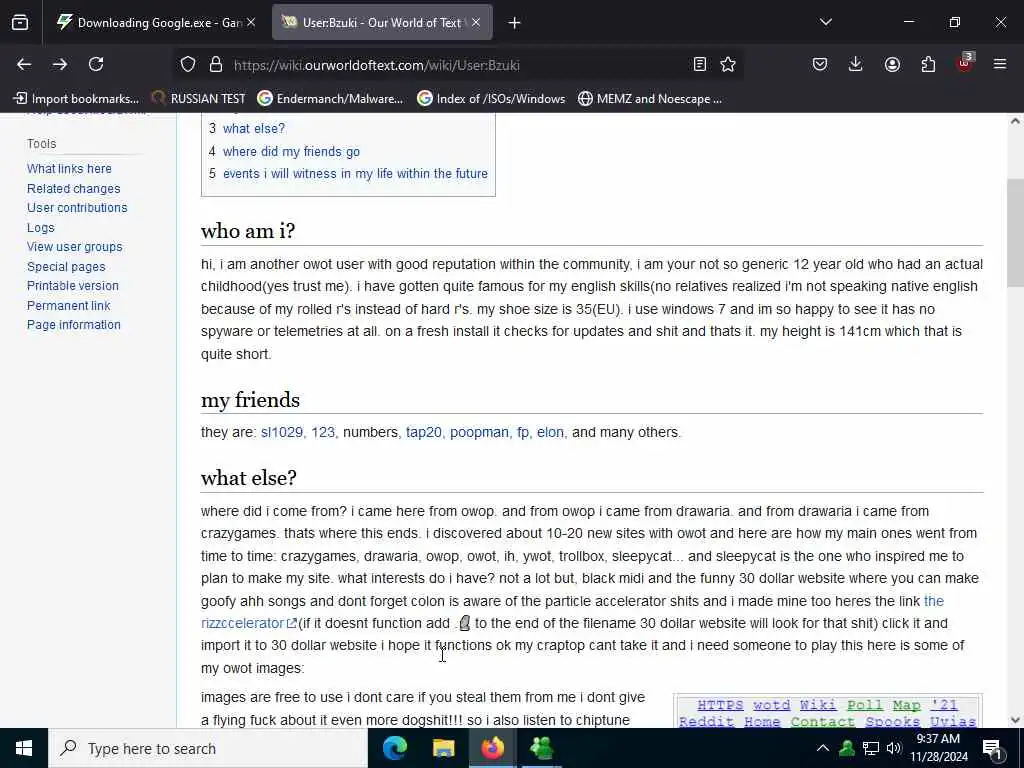Select the User:Bzuki Our World of Text tab

(382, 23)
